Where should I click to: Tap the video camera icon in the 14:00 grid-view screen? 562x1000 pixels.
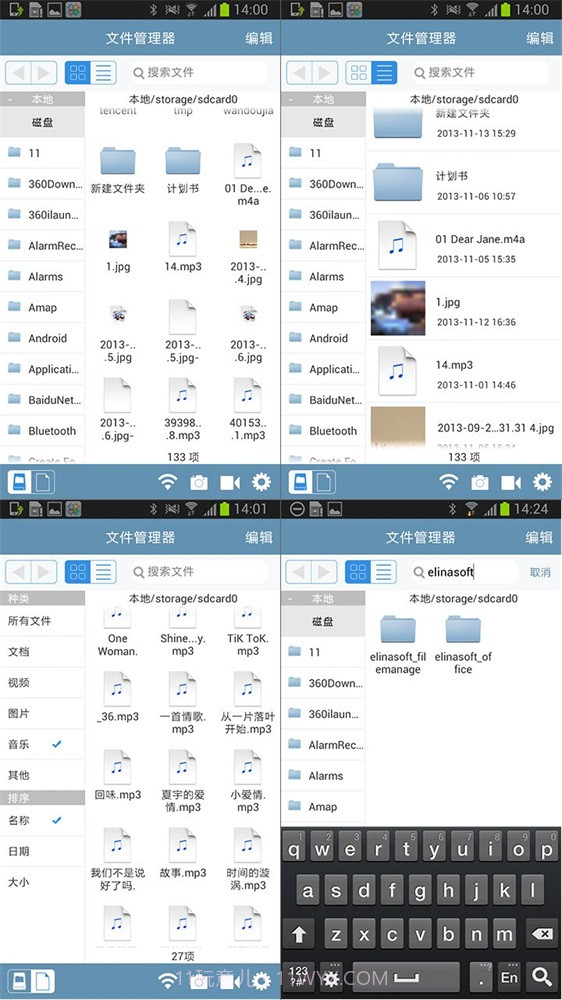tap(230, 482)
